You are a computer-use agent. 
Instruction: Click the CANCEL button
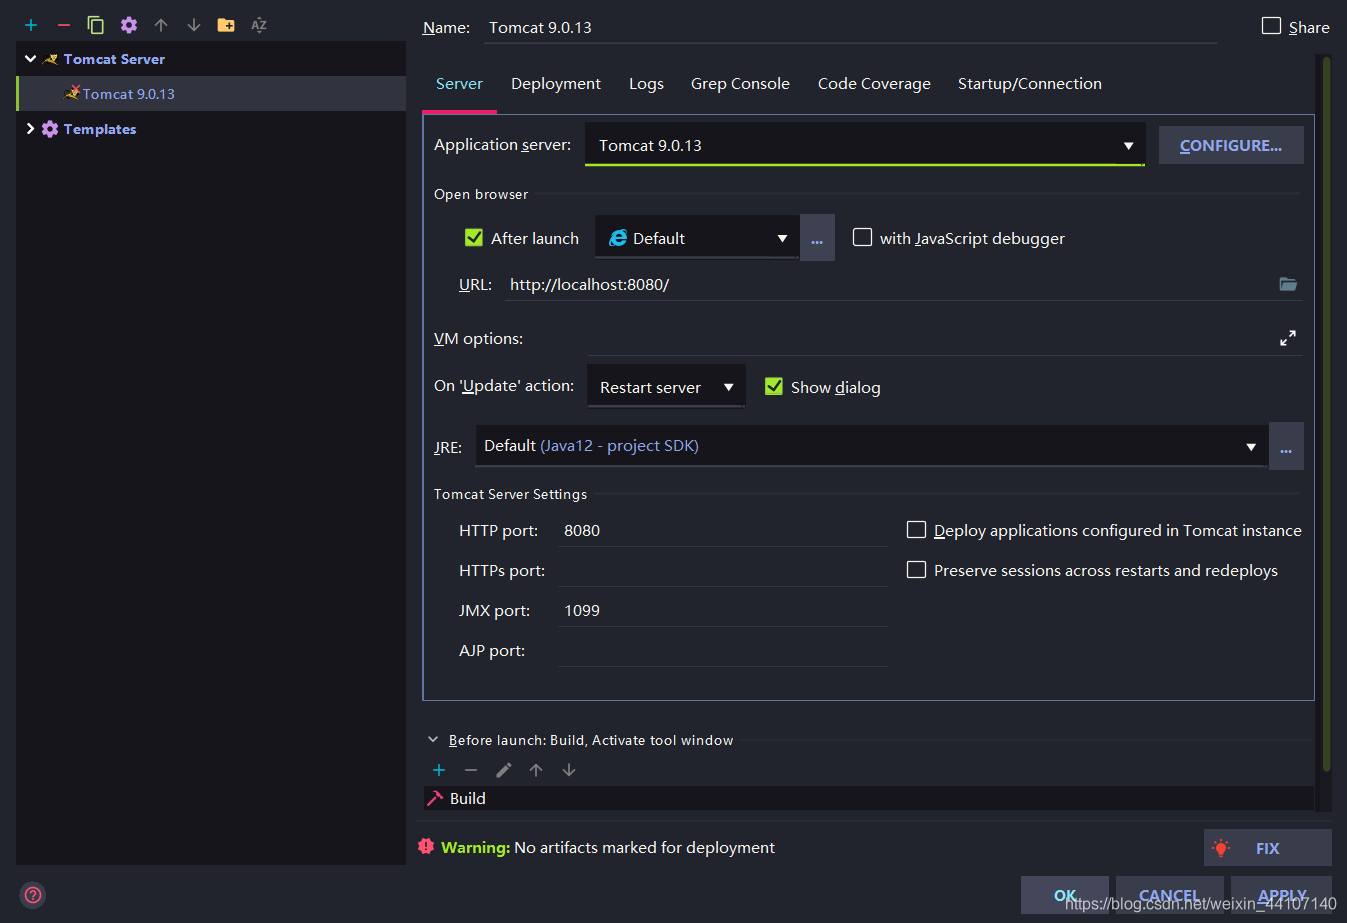point(1169,895)
